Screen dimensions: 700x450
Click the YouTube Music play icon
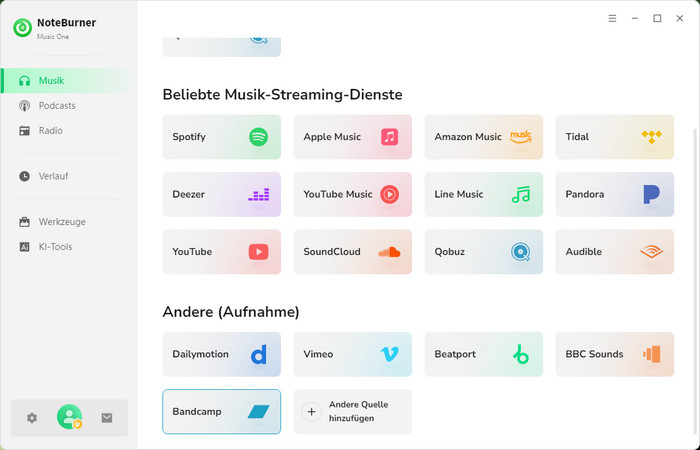coord(389,194)
